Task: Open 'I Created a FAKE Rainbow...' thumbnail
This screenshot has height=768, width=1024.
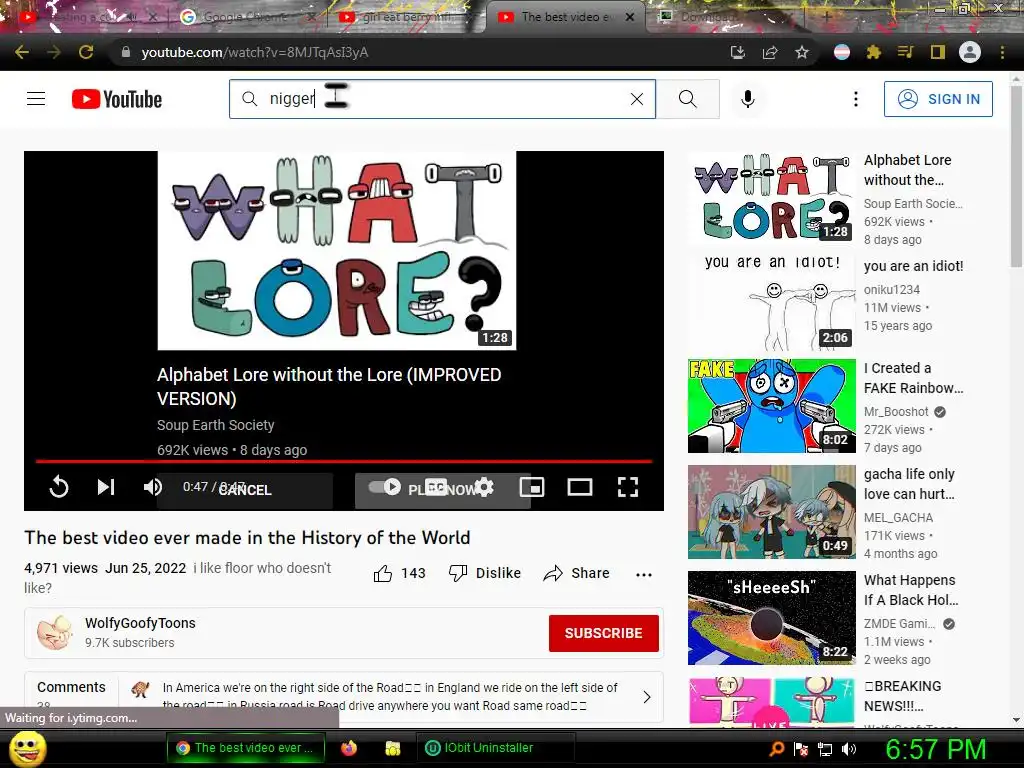Action: tap(771, 406)
